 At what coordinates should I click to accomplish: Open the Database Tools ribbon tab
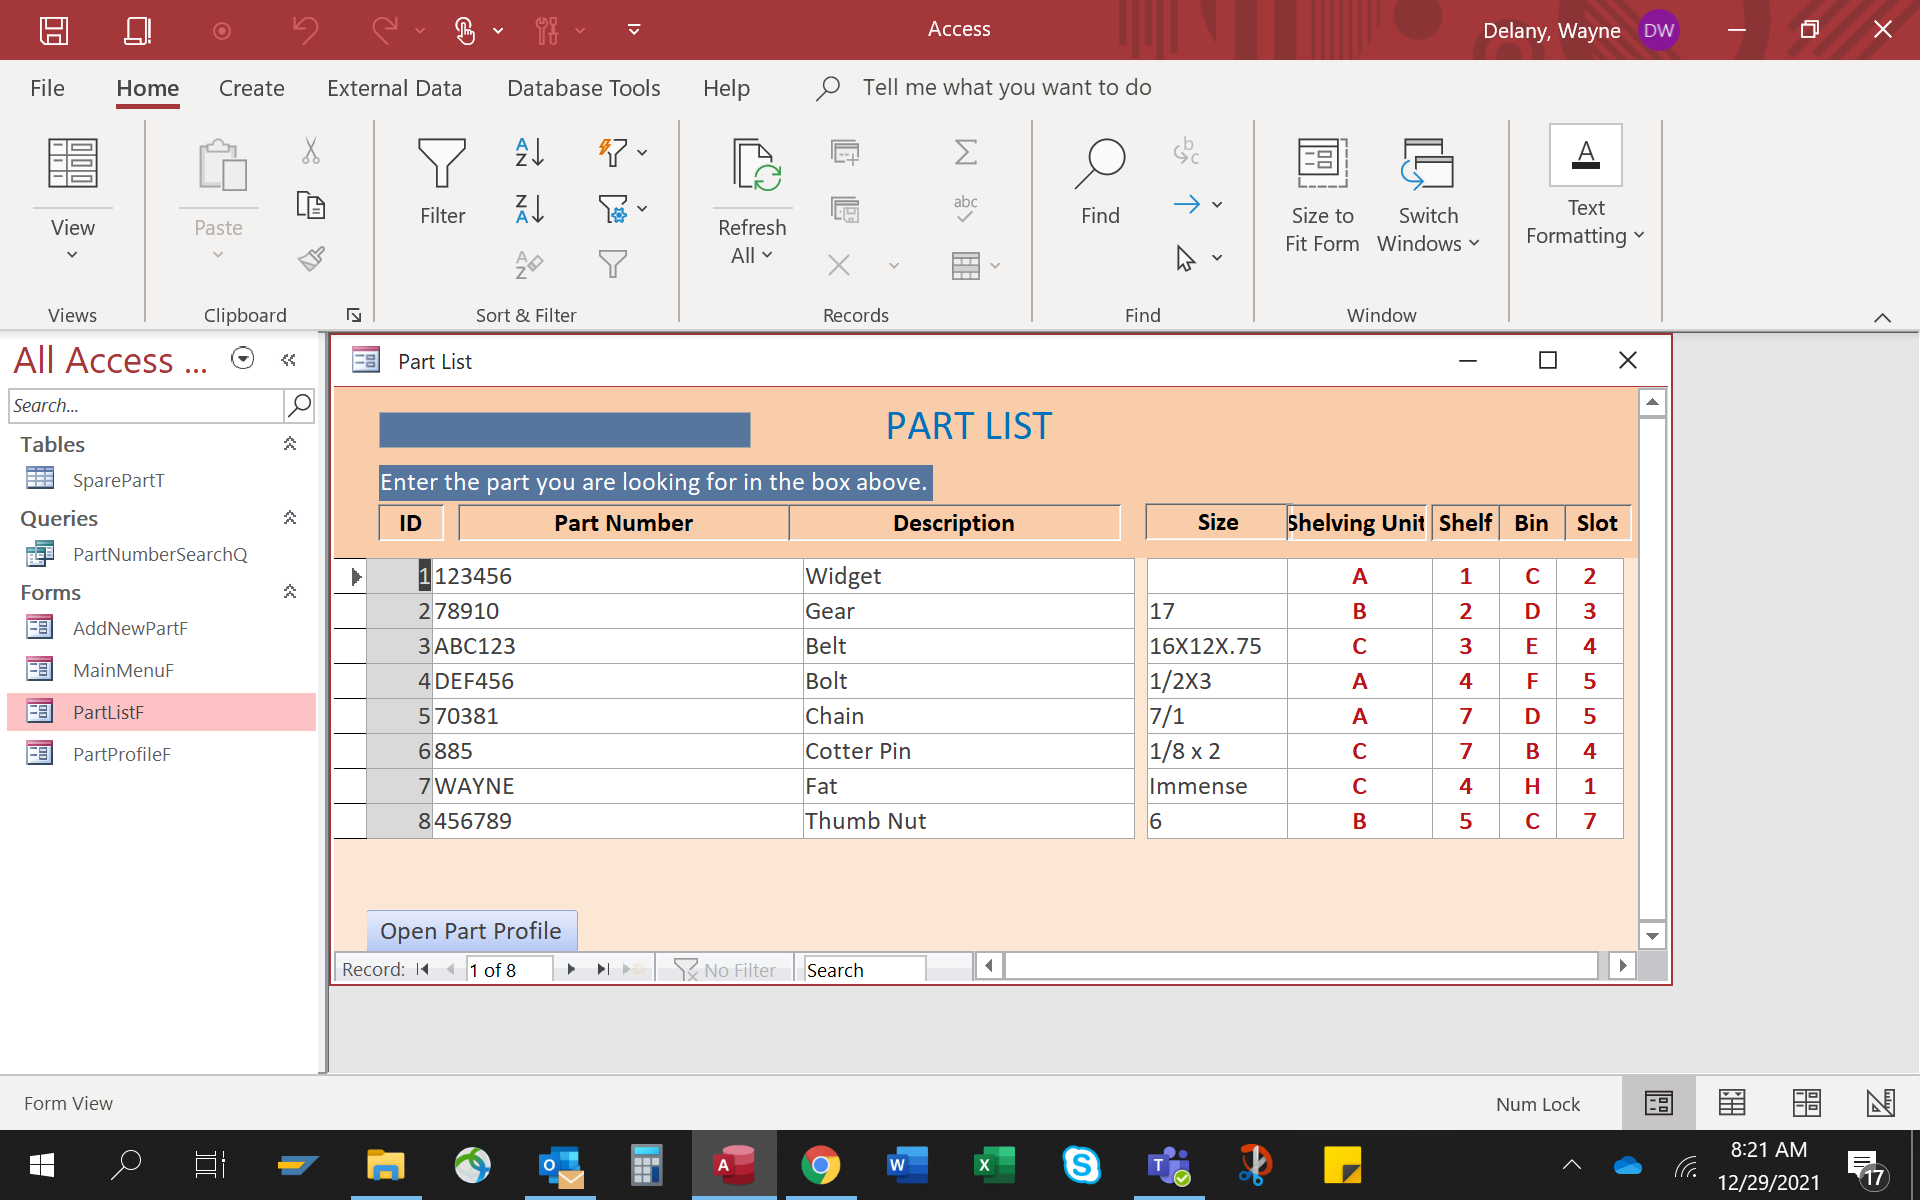pyautogui.click(x=583, y=88)
